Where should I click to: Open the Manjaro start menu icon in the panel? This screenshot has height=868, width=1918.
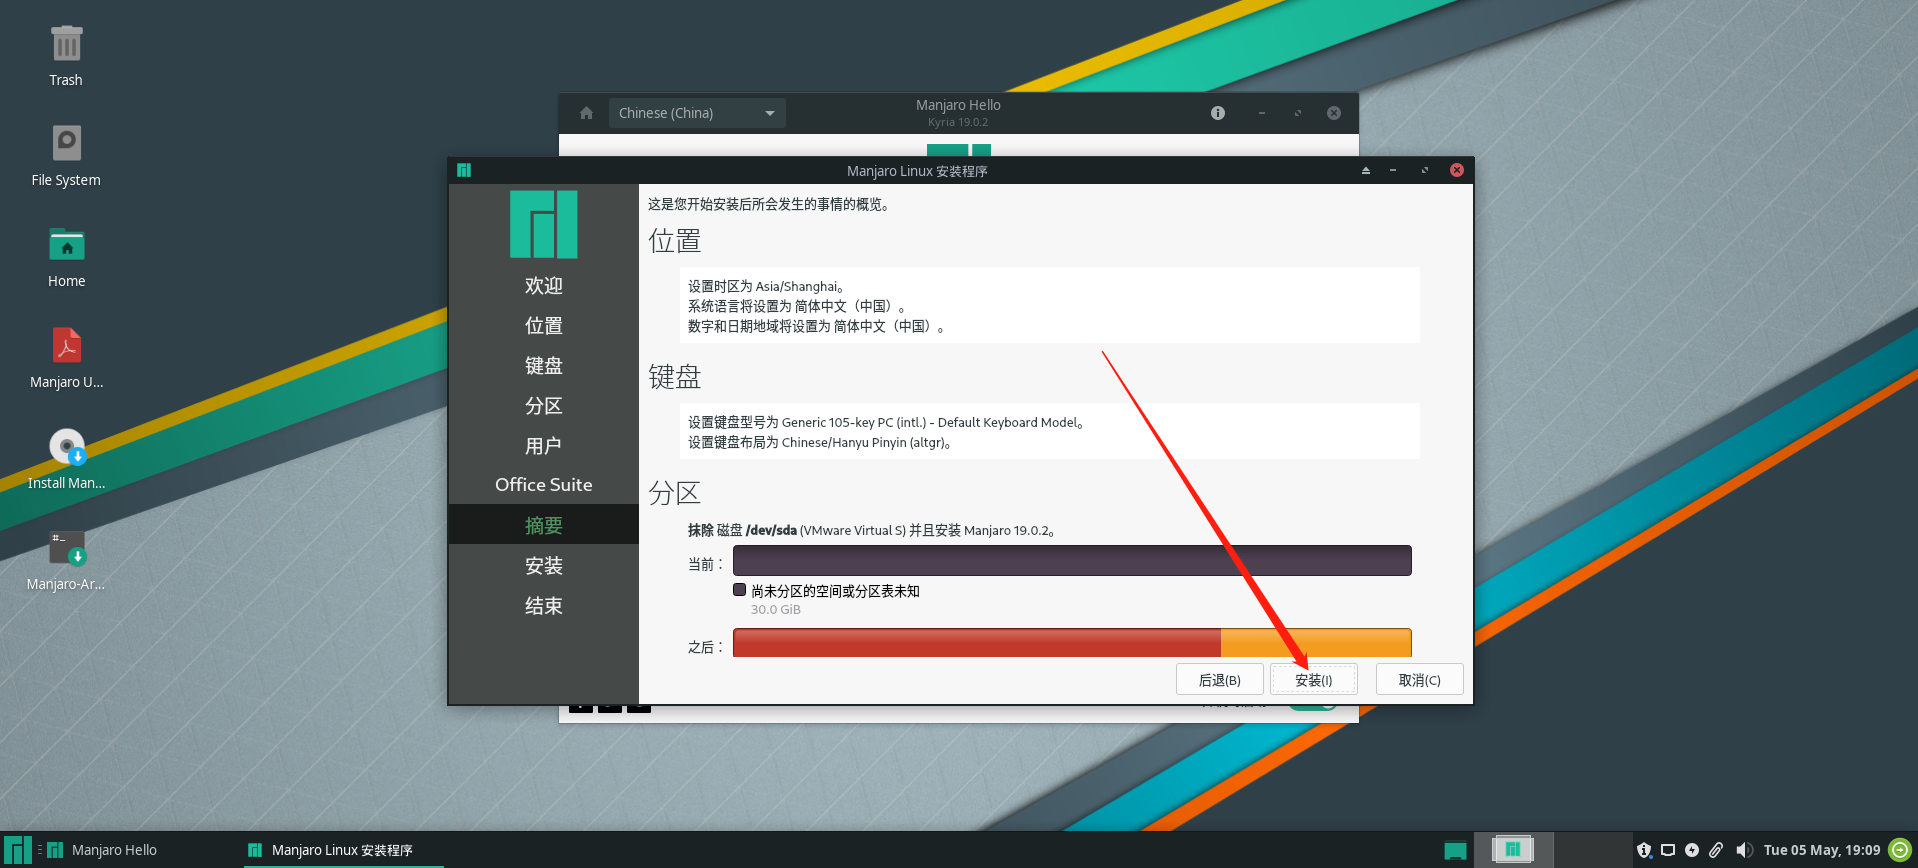click(18, 850)
